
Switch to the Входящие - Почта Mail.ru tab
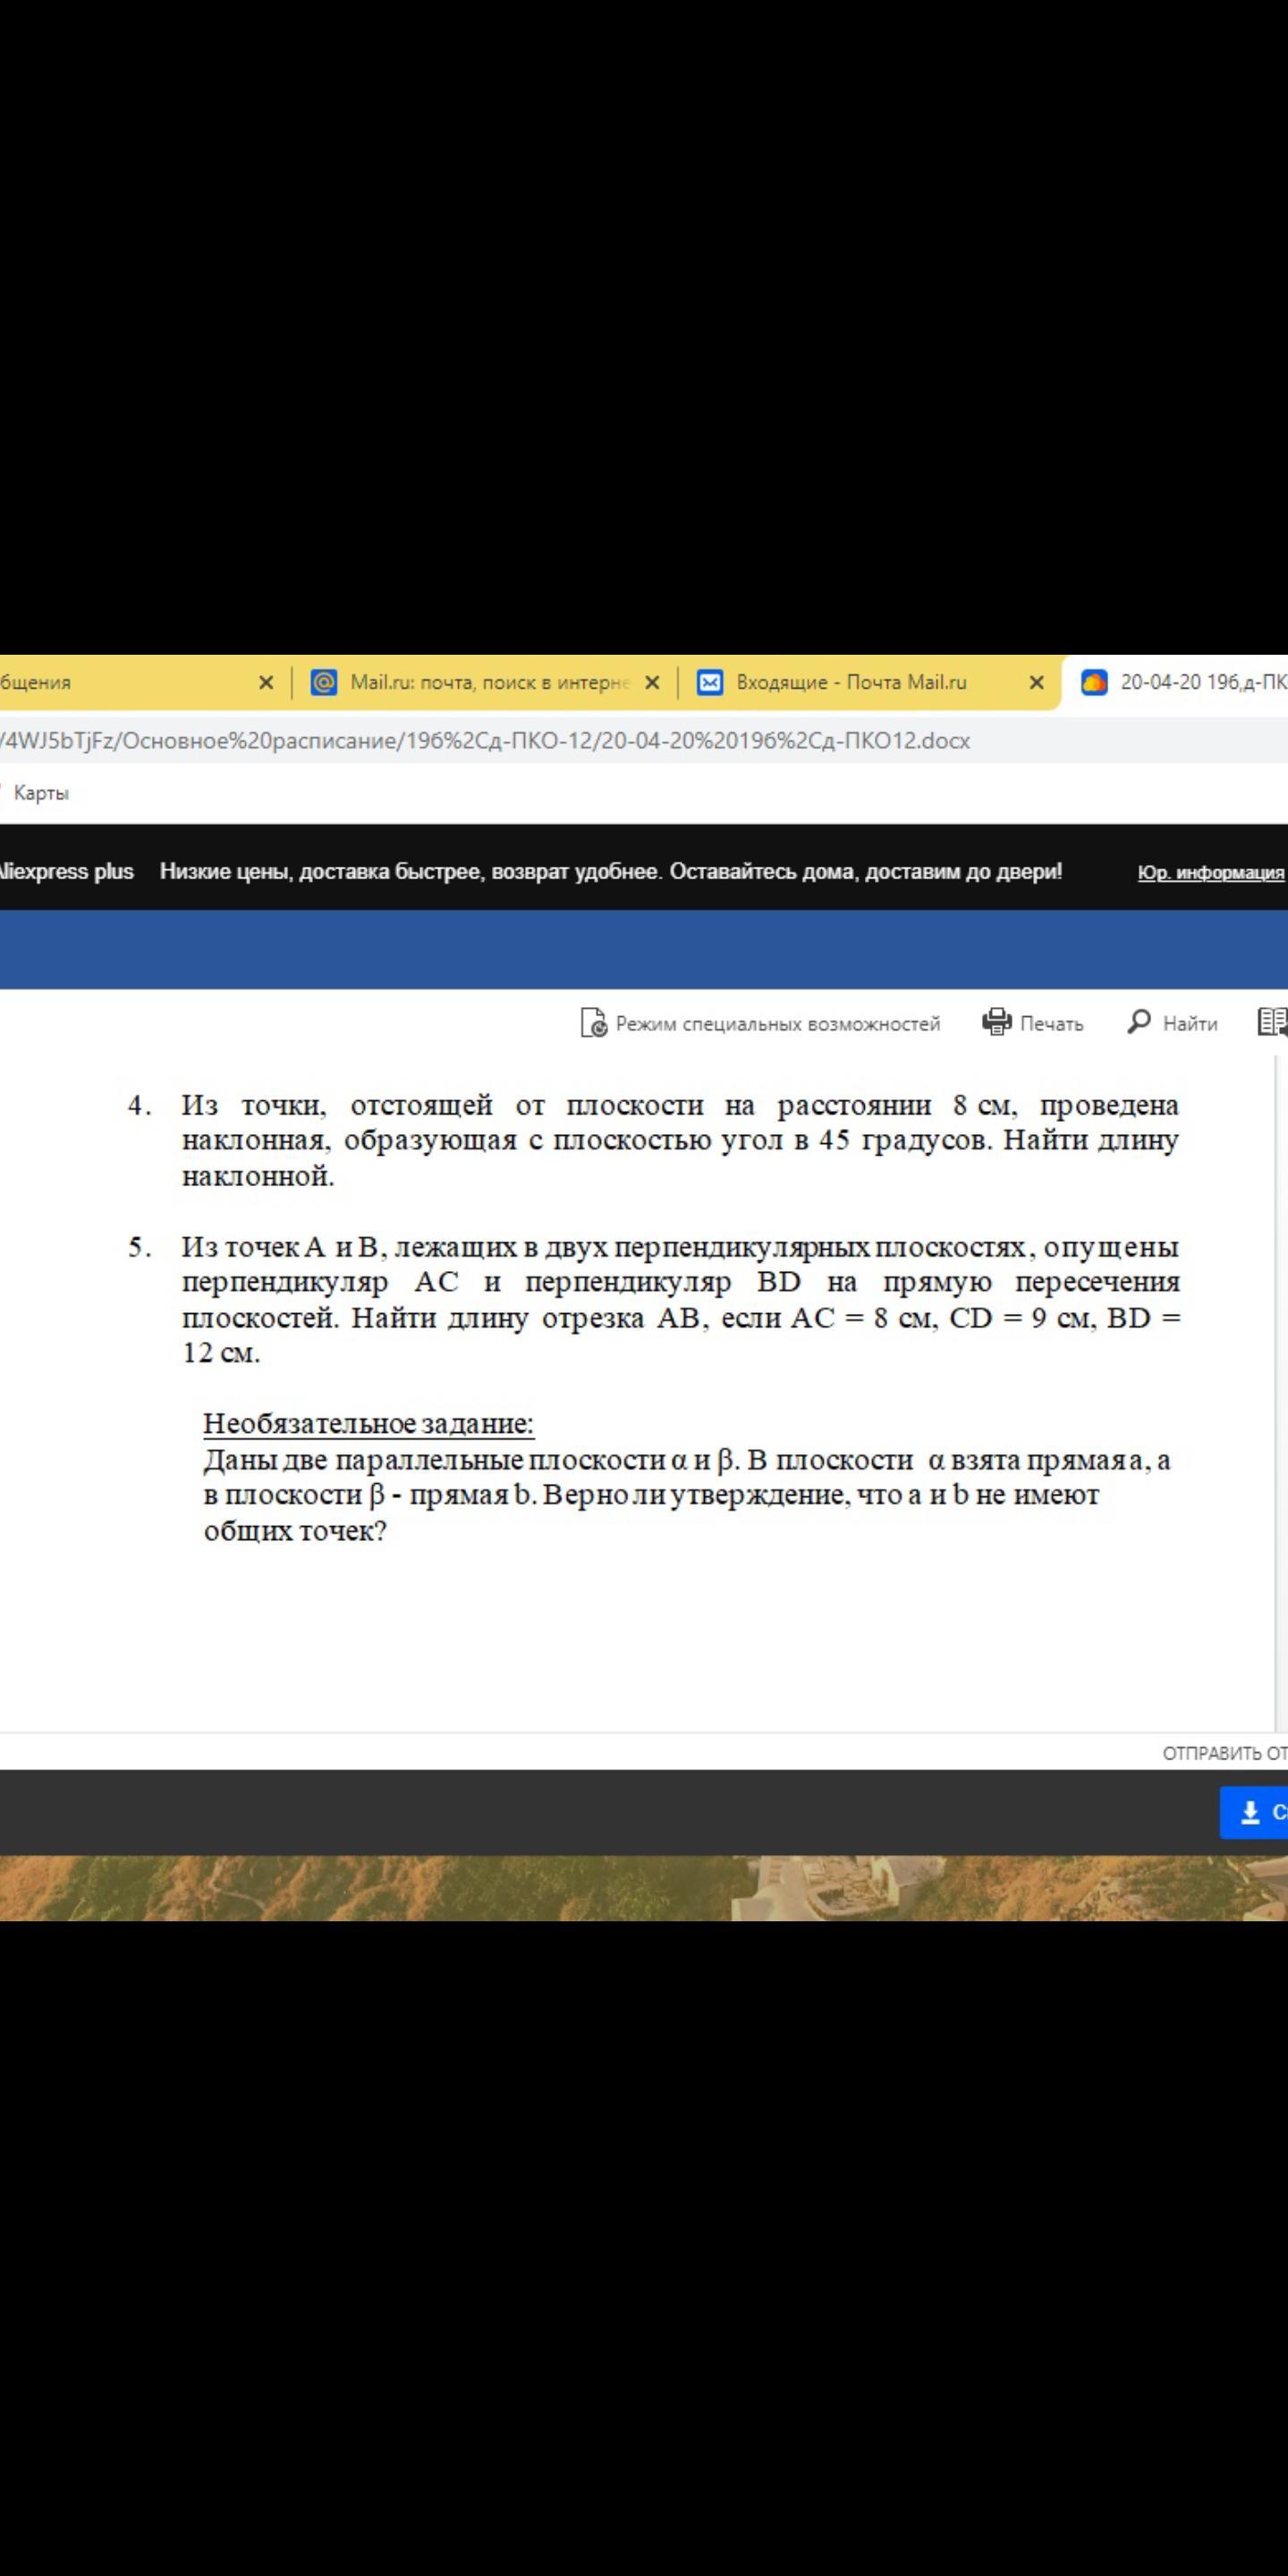868,683
